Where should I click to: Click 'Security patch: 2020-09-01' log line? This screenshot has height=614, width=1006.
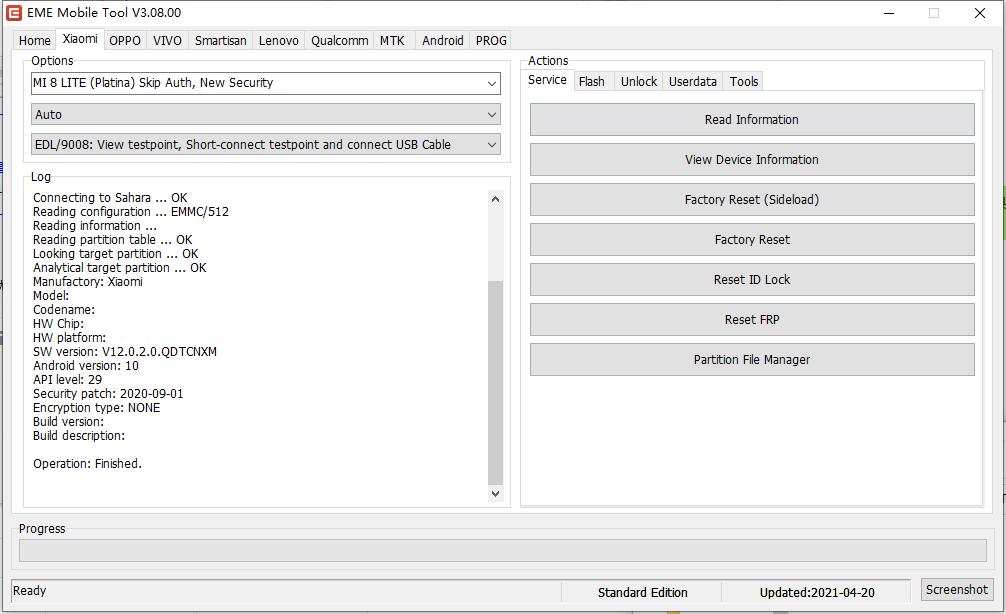[108, 394]
